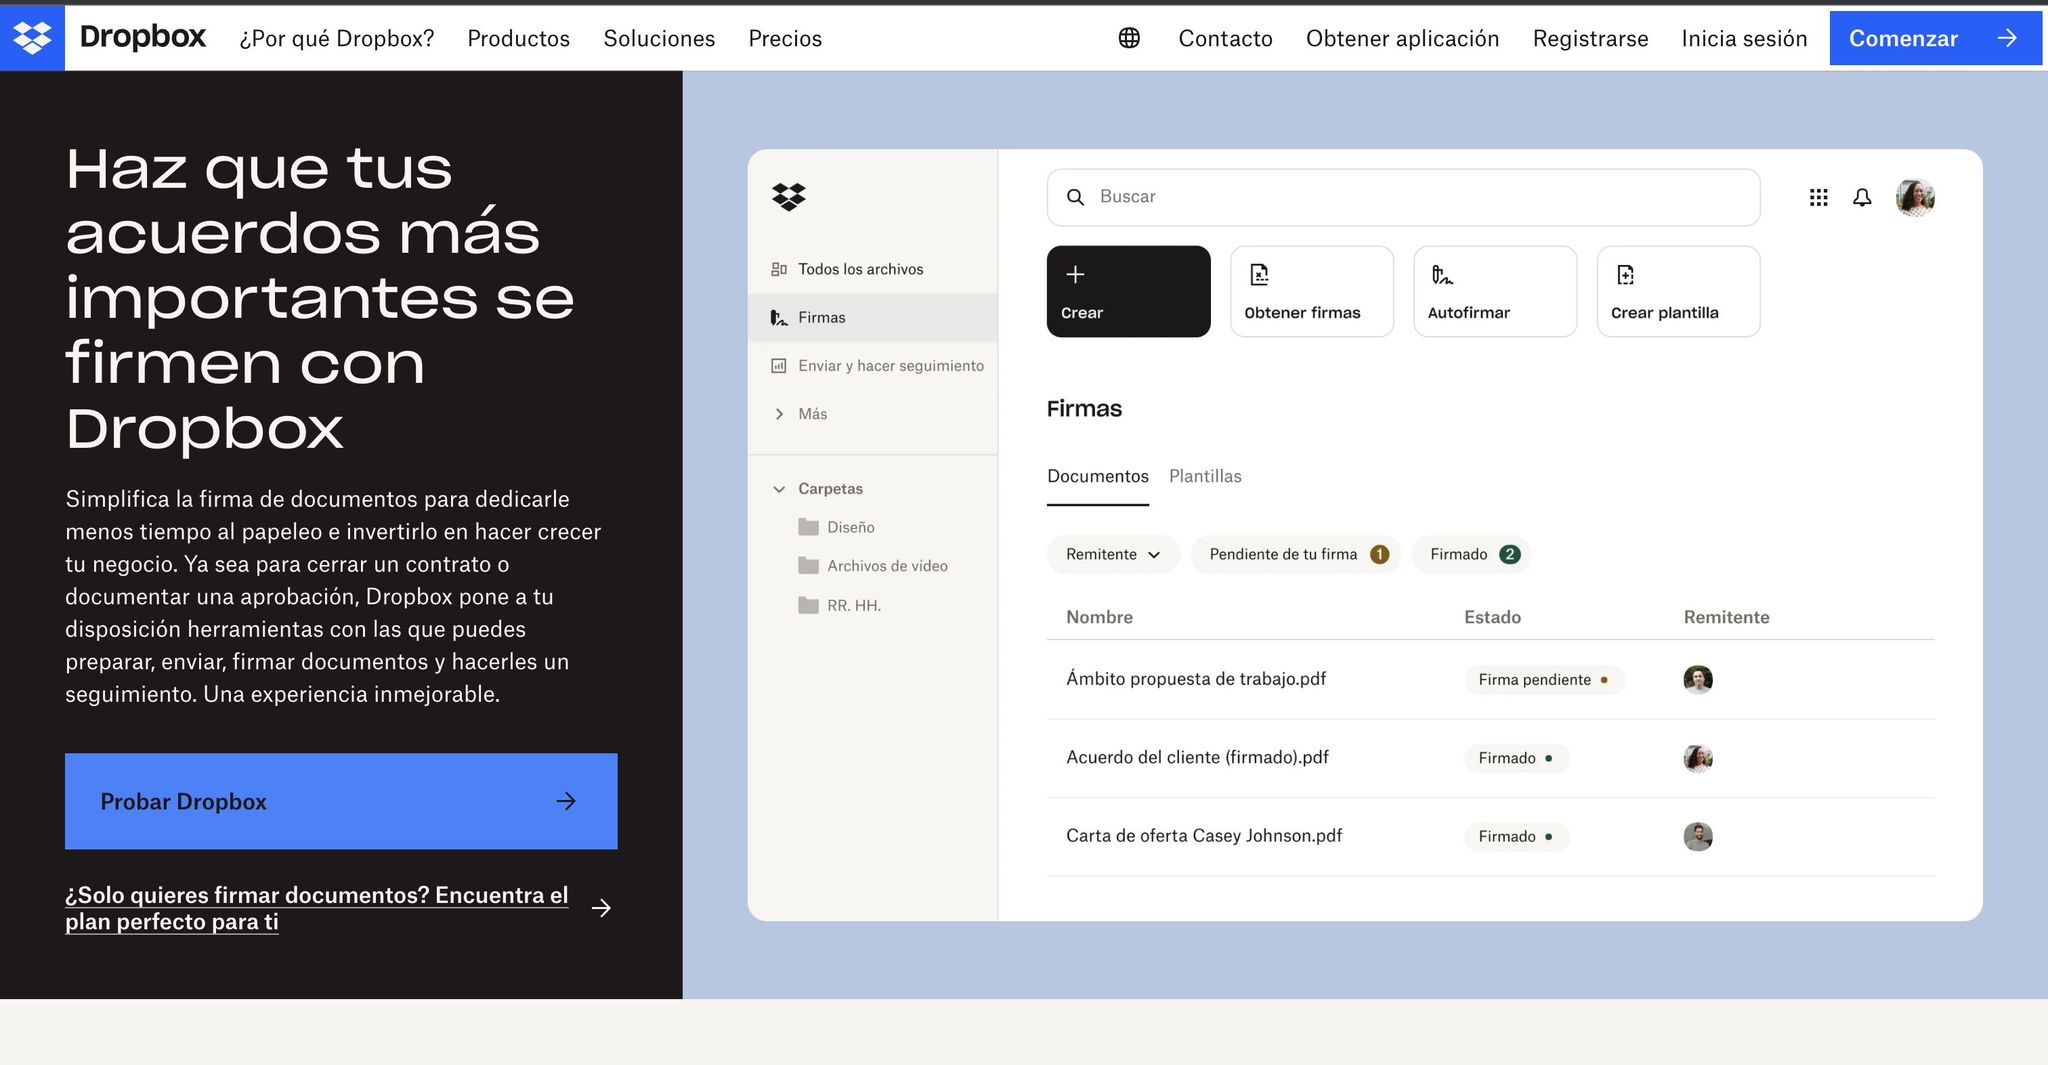Viewport: 2048px width, 1065px height.
Task: Click the Archivos de vídeo folder icon
Action: click(808, 566)
